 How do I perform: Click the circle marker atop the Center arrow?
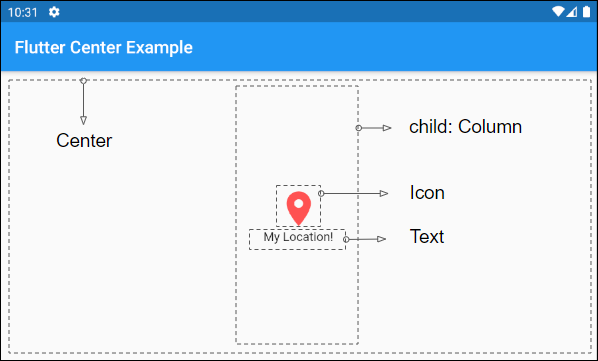point(84,81)
